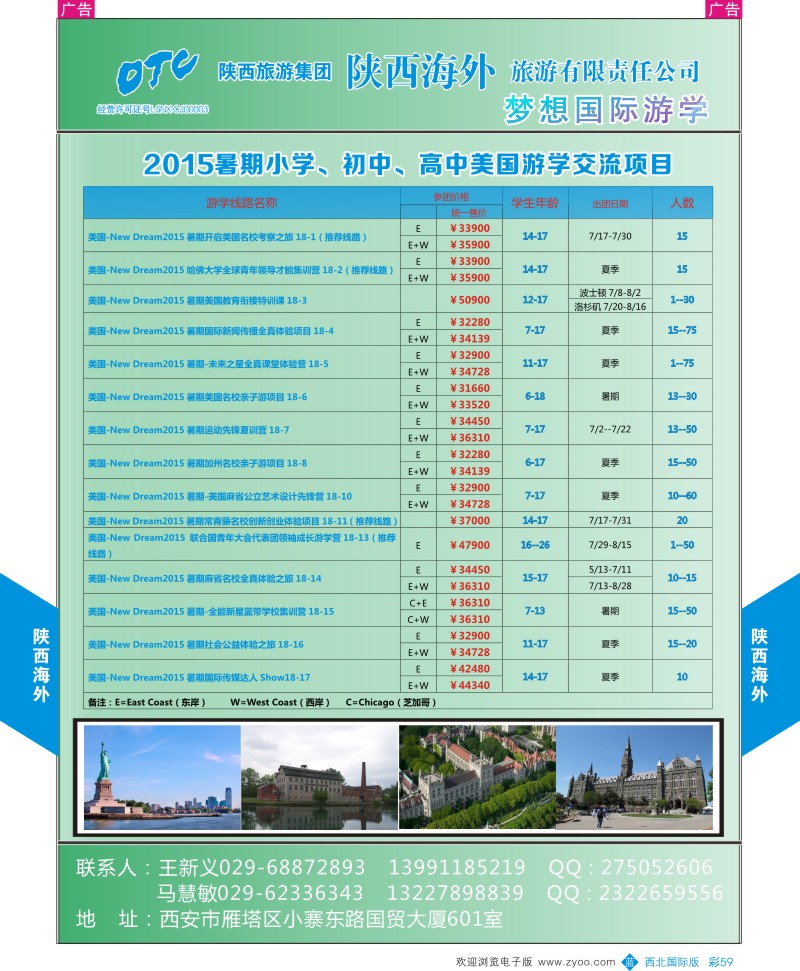Click the 出团日期 column header
The image size is (800, 971).
tap(610, 204)
